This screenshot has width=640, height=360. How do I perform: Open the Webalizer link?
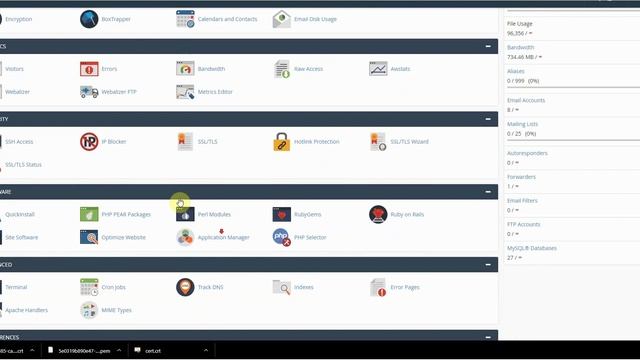[17, 92]
